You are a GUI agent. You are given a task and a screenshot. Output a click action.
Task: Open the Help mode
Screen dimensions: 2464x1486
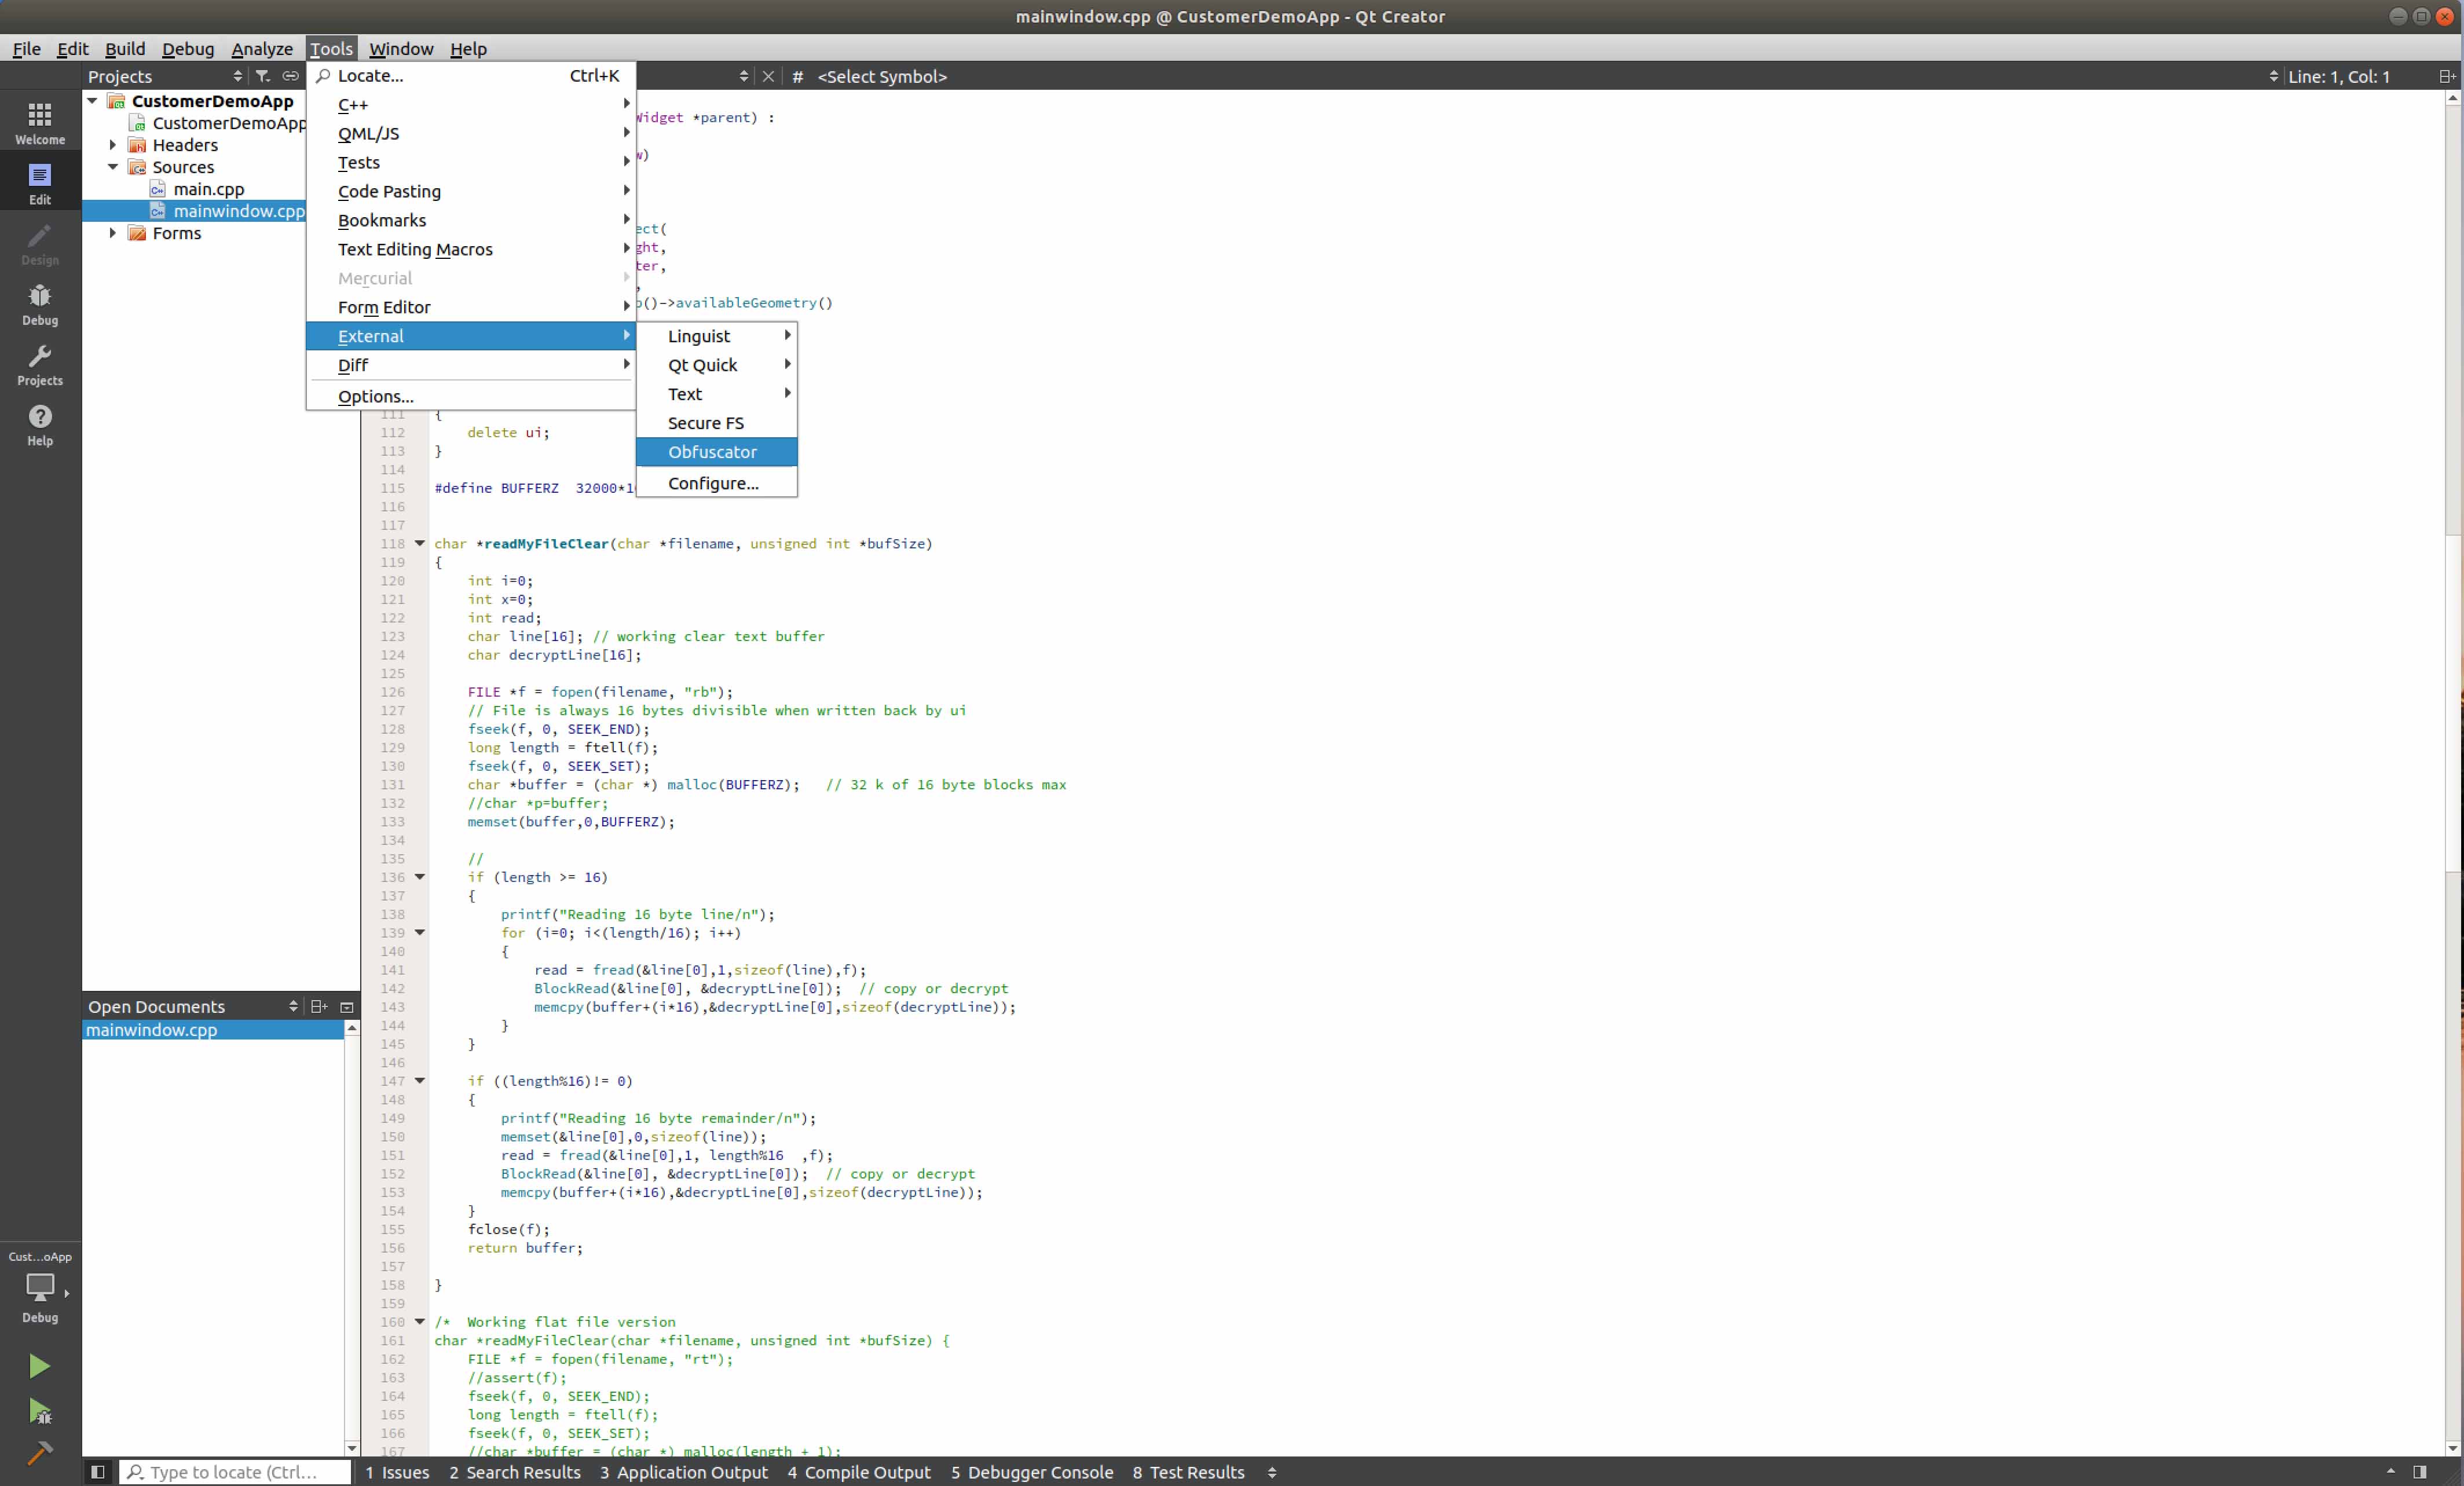[40, 424]
